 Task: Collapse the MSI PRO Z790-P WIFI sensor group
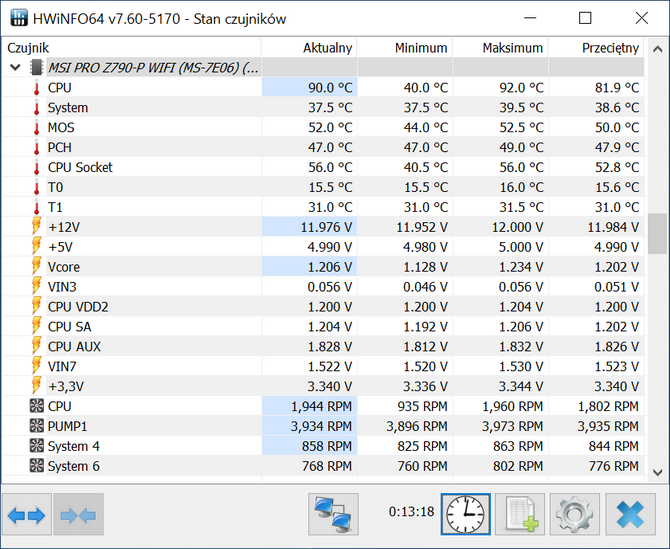click(15, 68)
